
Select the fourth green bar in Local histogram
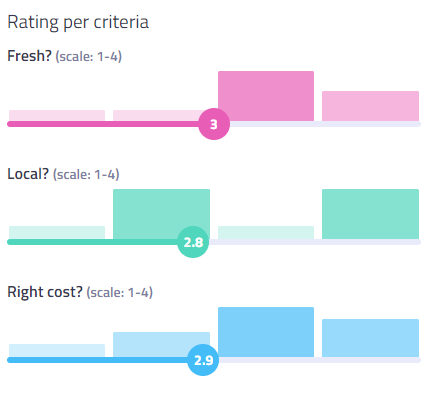[x=370, y=214]
